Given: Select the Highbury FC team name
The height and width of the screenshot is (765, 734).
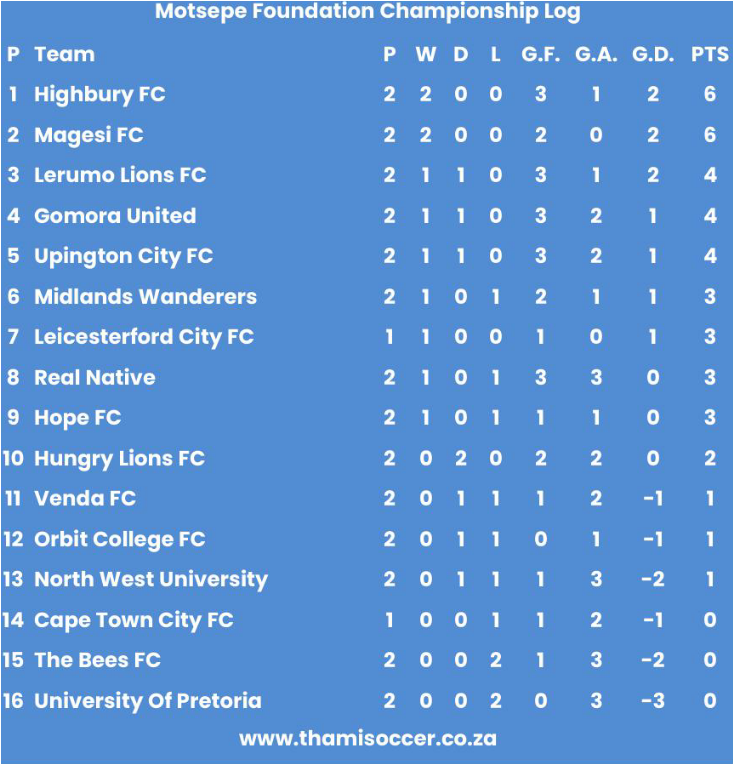Looking at the screenshot, I should click(100, 95).
